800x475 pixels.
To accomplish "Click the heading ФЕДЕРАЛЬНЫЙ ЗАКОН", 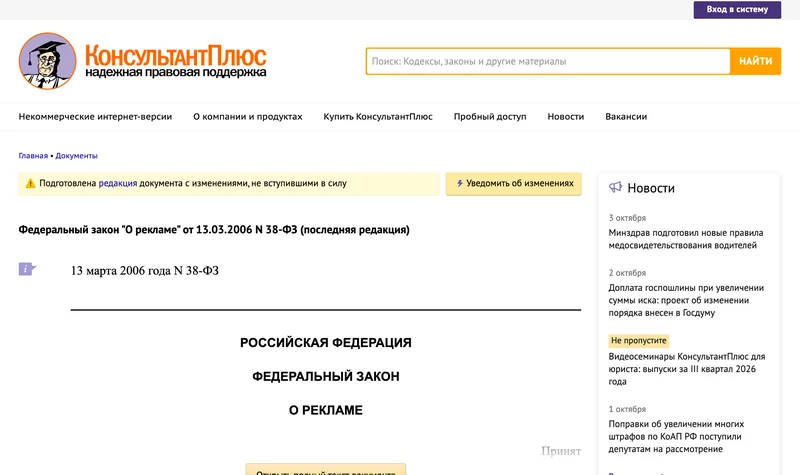I will tap(326, 376).
